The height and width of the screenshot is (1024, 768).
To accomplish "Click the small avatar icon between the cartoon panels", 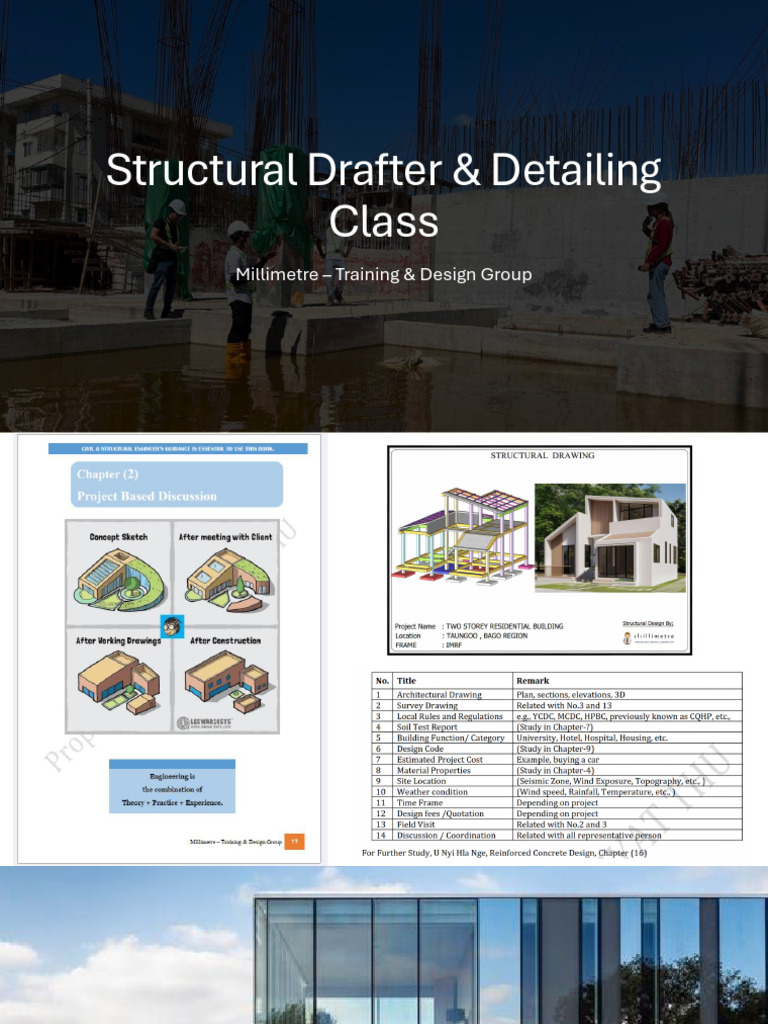I will point(172,626).
